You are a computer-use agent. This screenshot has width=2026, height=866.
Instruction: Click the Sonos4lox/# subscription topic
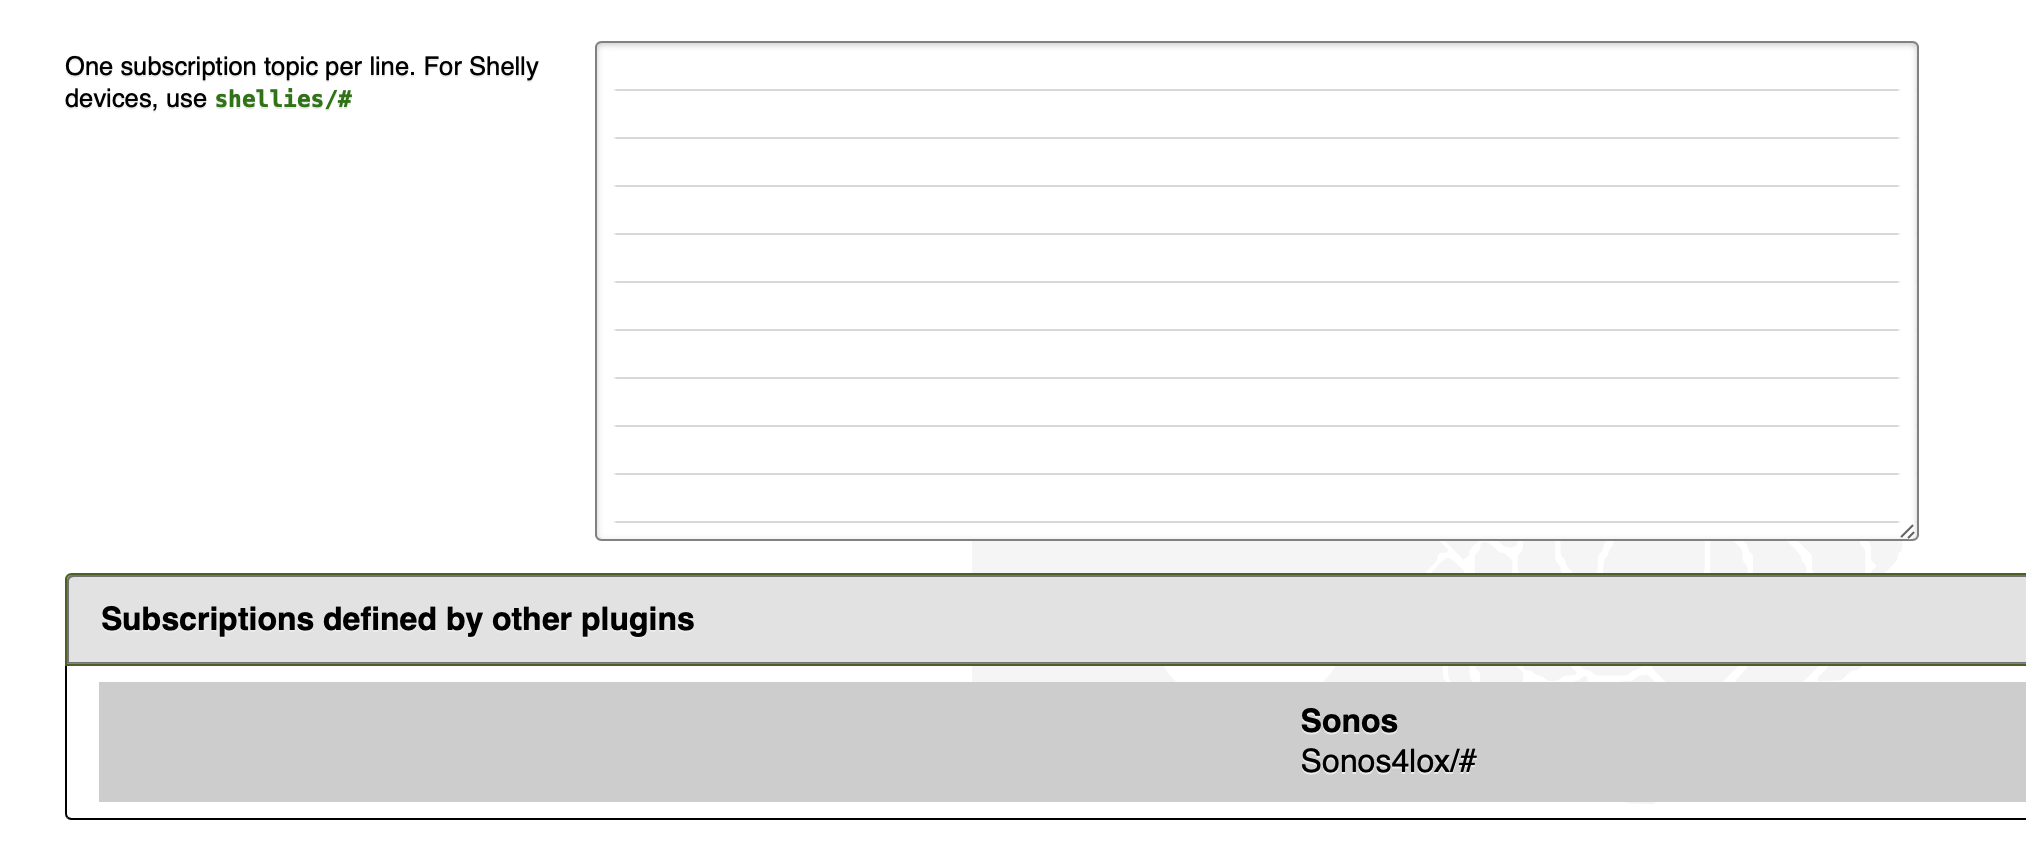1388,762
